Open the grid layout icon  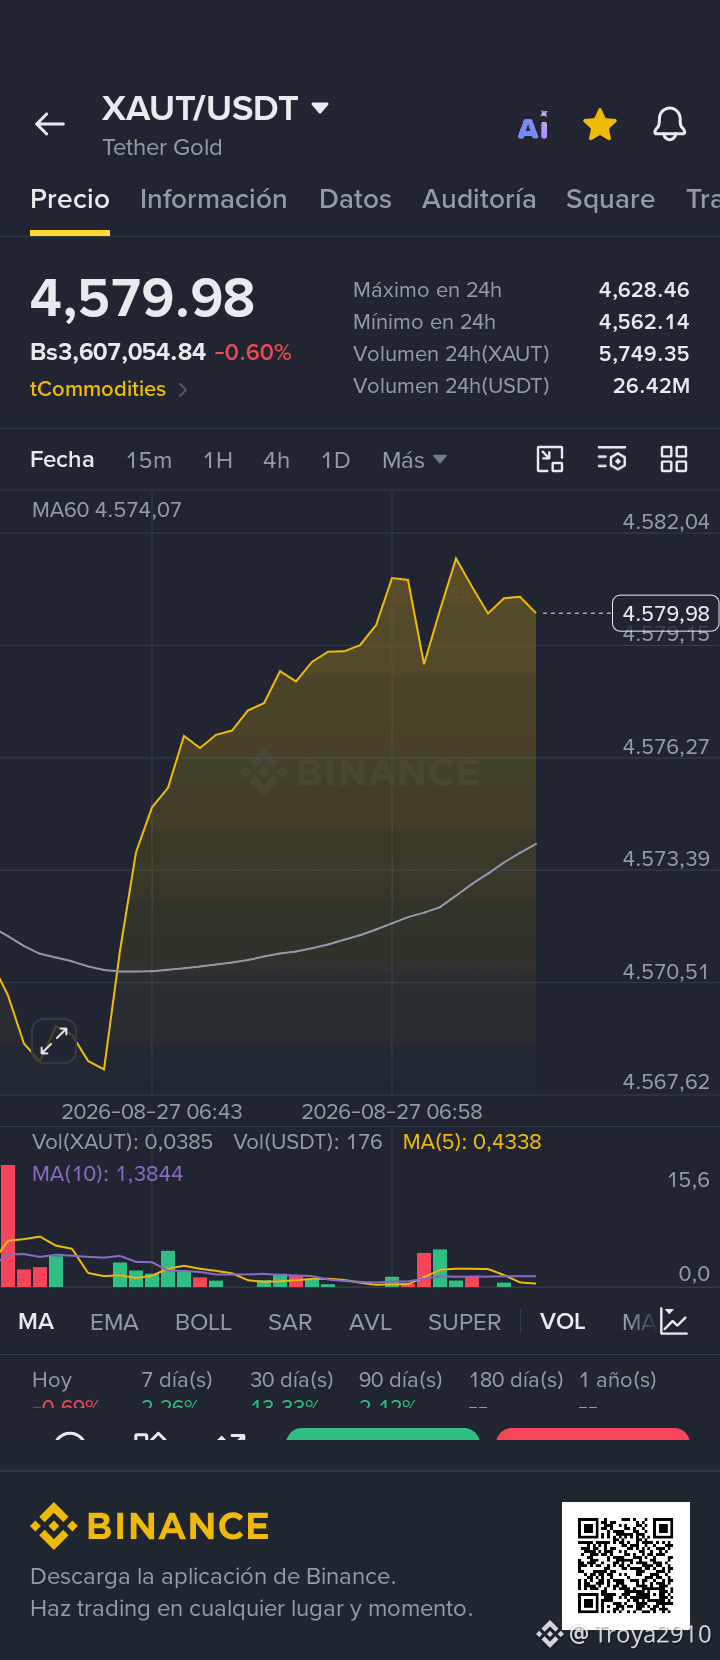pos(674,459)
